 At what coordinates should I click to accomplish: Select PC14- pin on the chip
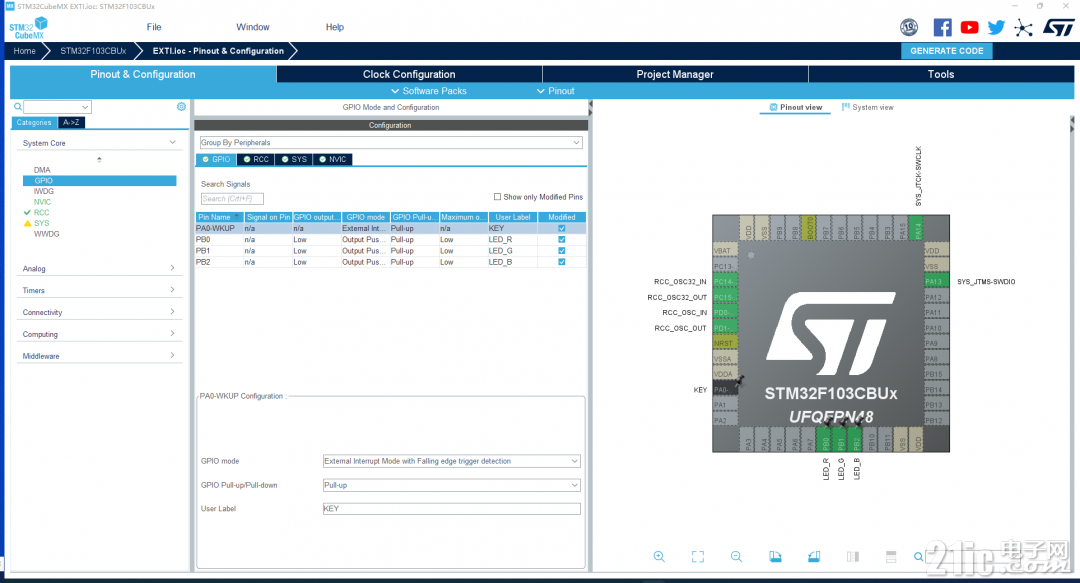click(x=725, y=282)
